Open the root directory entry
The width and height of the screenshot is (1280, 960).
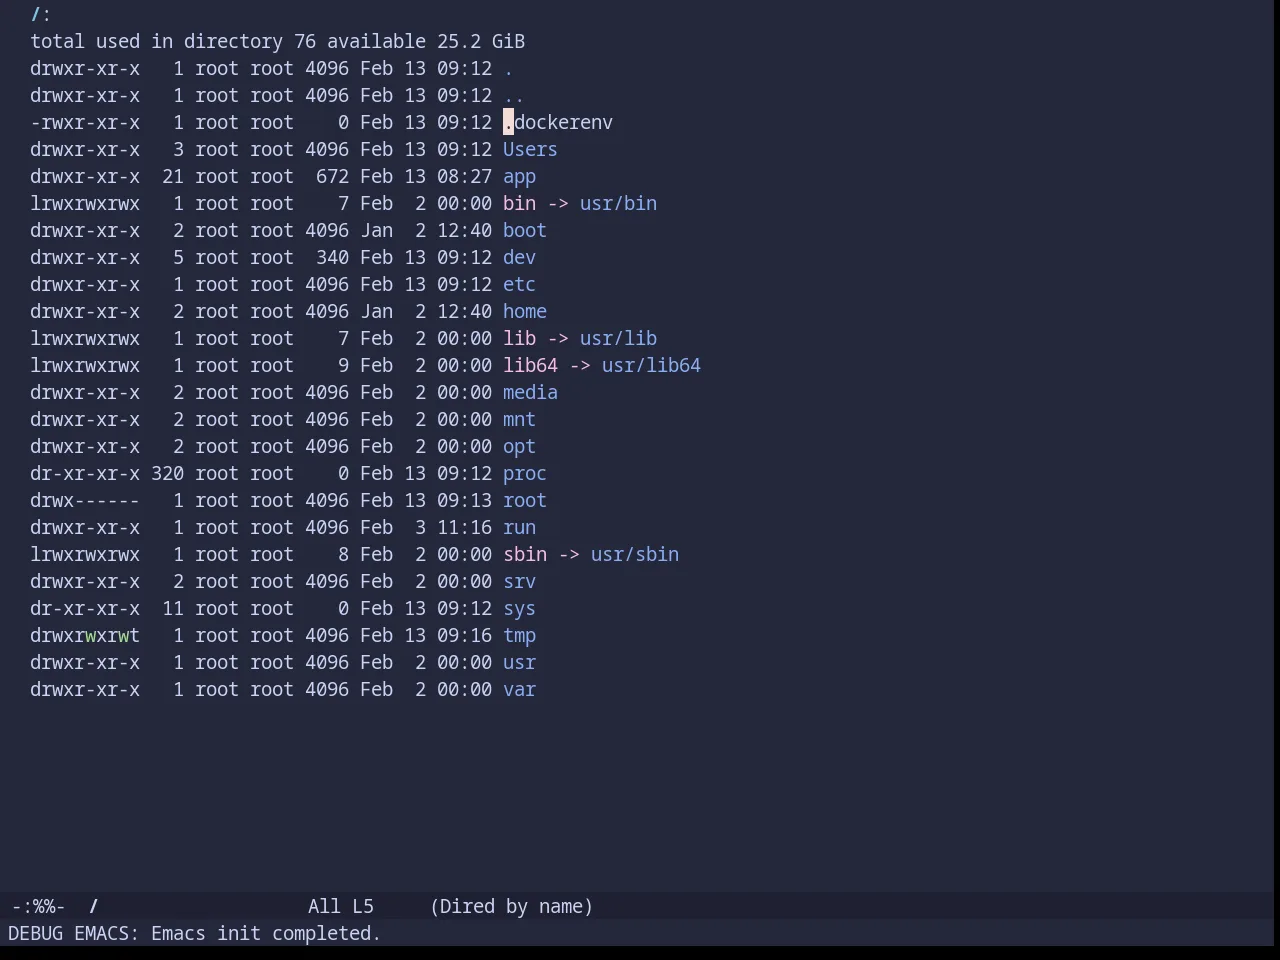point(525,500)
